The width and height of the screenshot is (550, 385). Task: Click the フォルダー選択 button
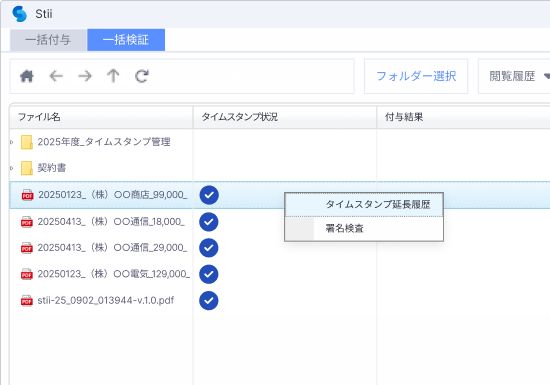(416, 76)
